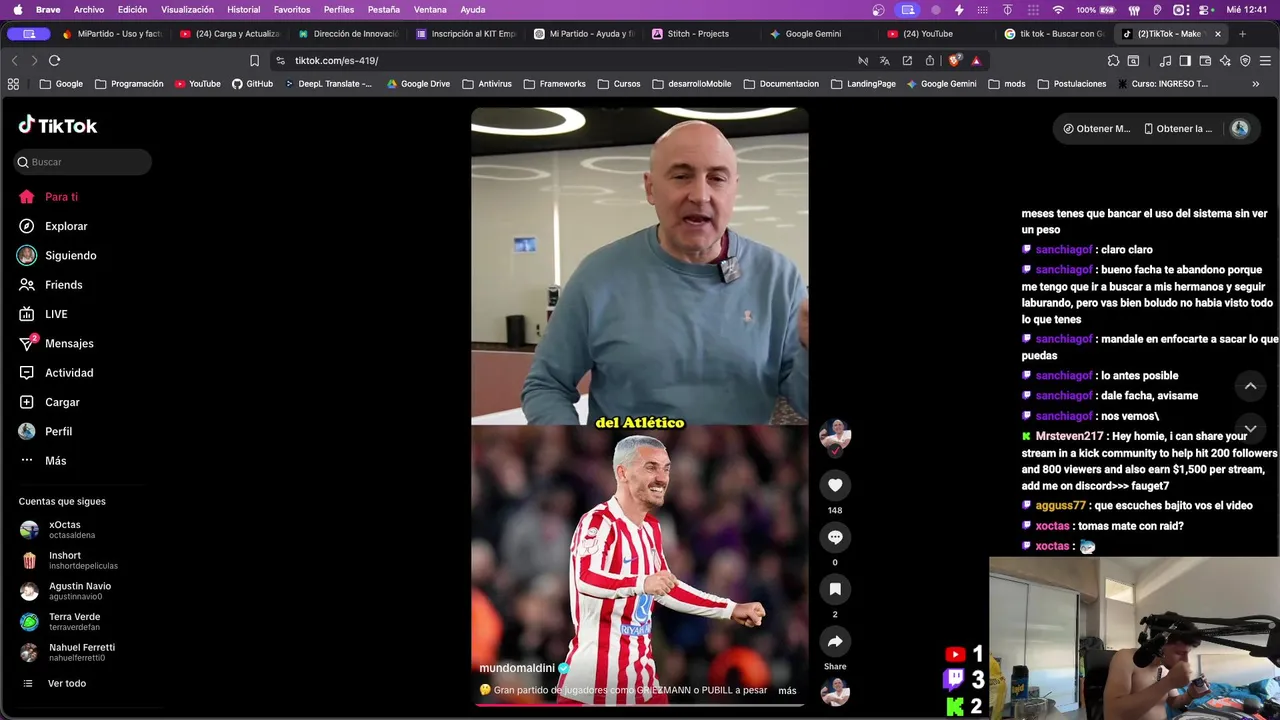Viewport: 1280px width, 720px height.
Task: Click the TikTok search field
Action: 83,162
